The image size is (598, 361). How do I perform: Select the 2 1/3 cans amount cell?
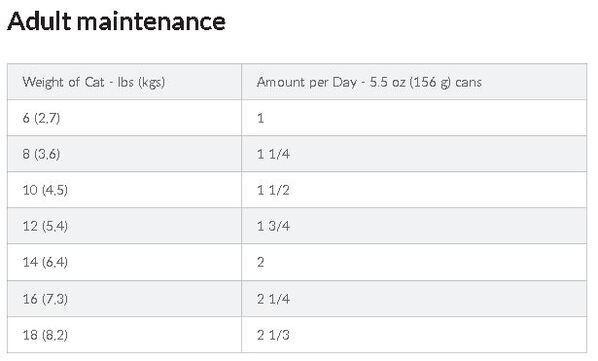(414, 335)
